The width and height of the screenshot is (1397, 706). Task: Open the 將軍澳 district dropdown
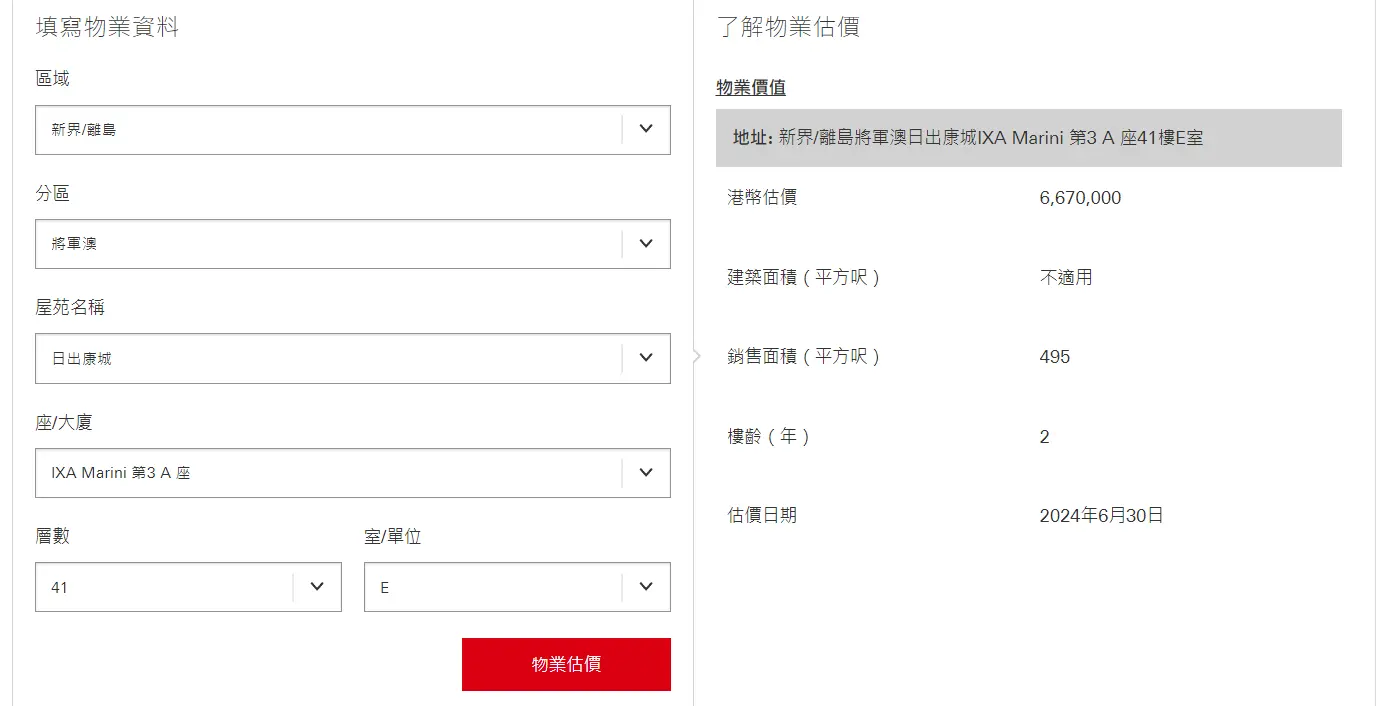tap(353, 244)
